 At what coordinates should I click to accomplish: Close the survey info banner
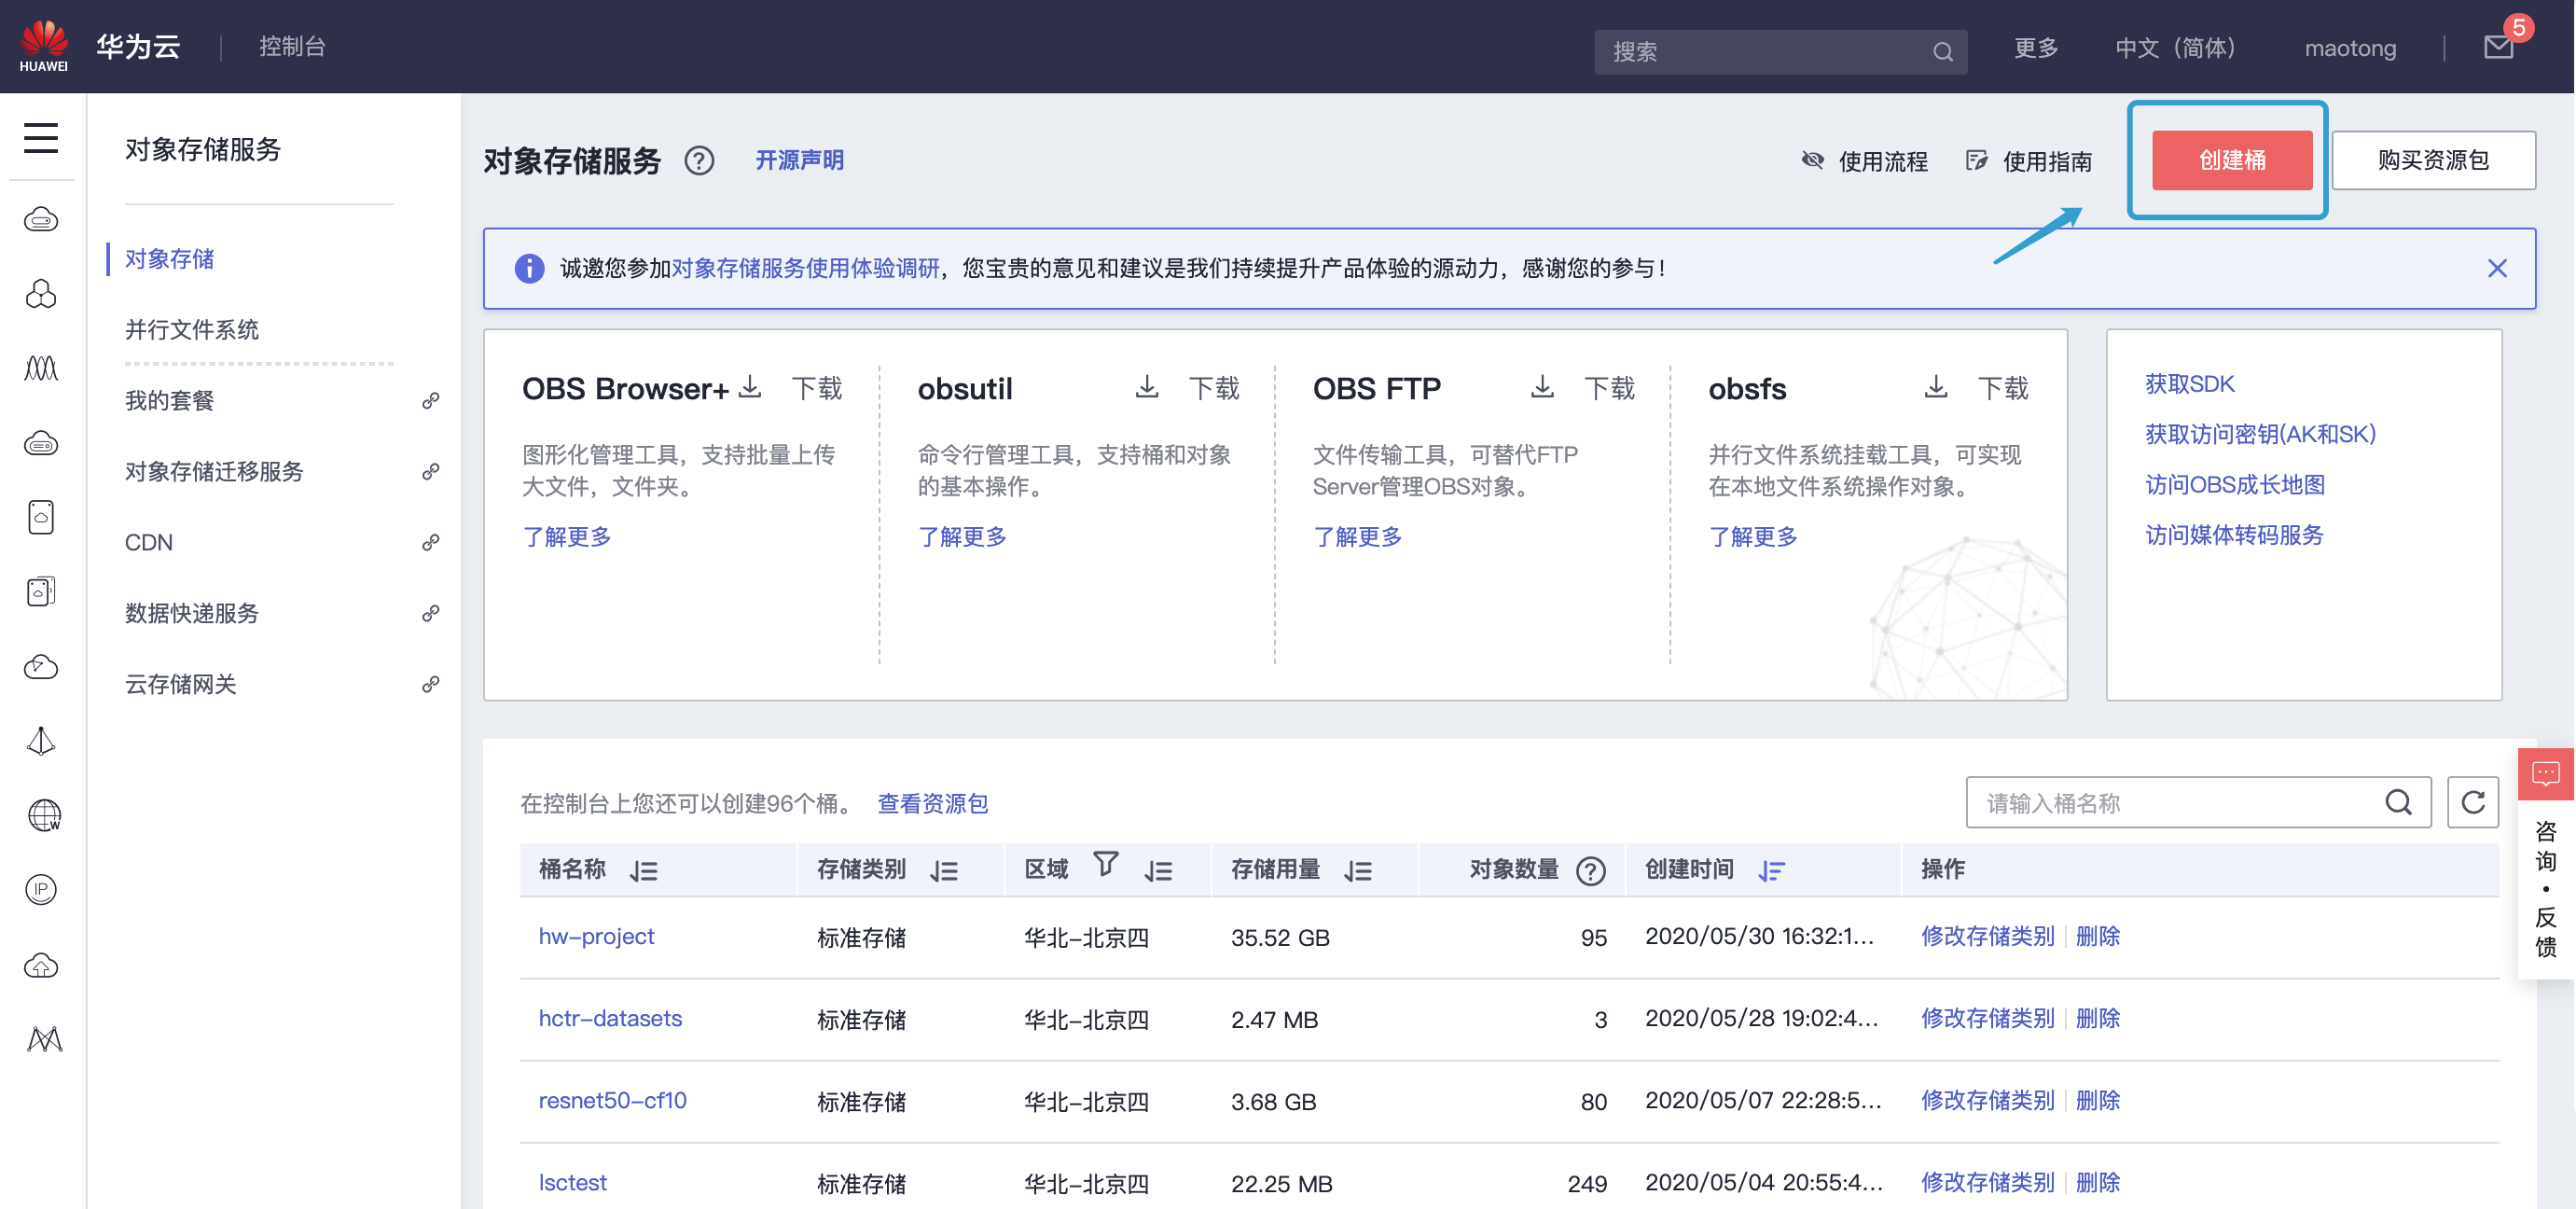(x=2496, y=268)
